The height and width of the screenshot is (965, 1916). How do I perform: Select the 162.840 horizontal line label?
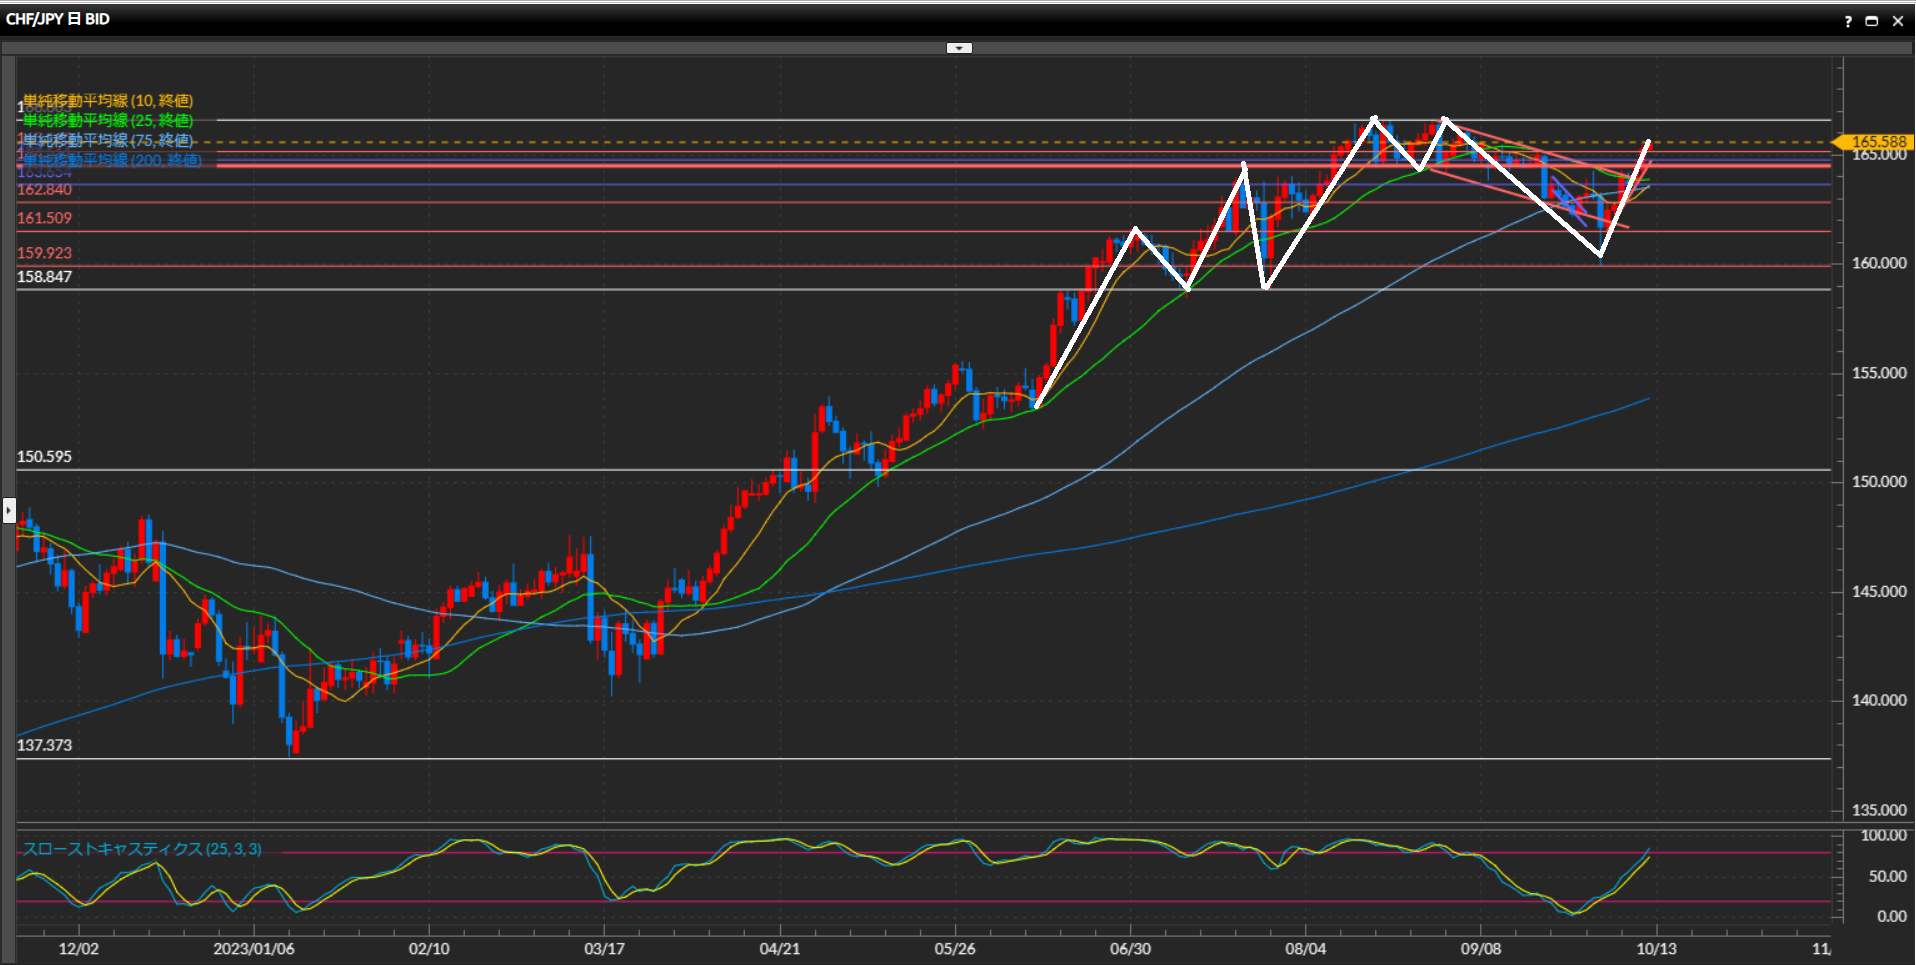click(45, 190)
